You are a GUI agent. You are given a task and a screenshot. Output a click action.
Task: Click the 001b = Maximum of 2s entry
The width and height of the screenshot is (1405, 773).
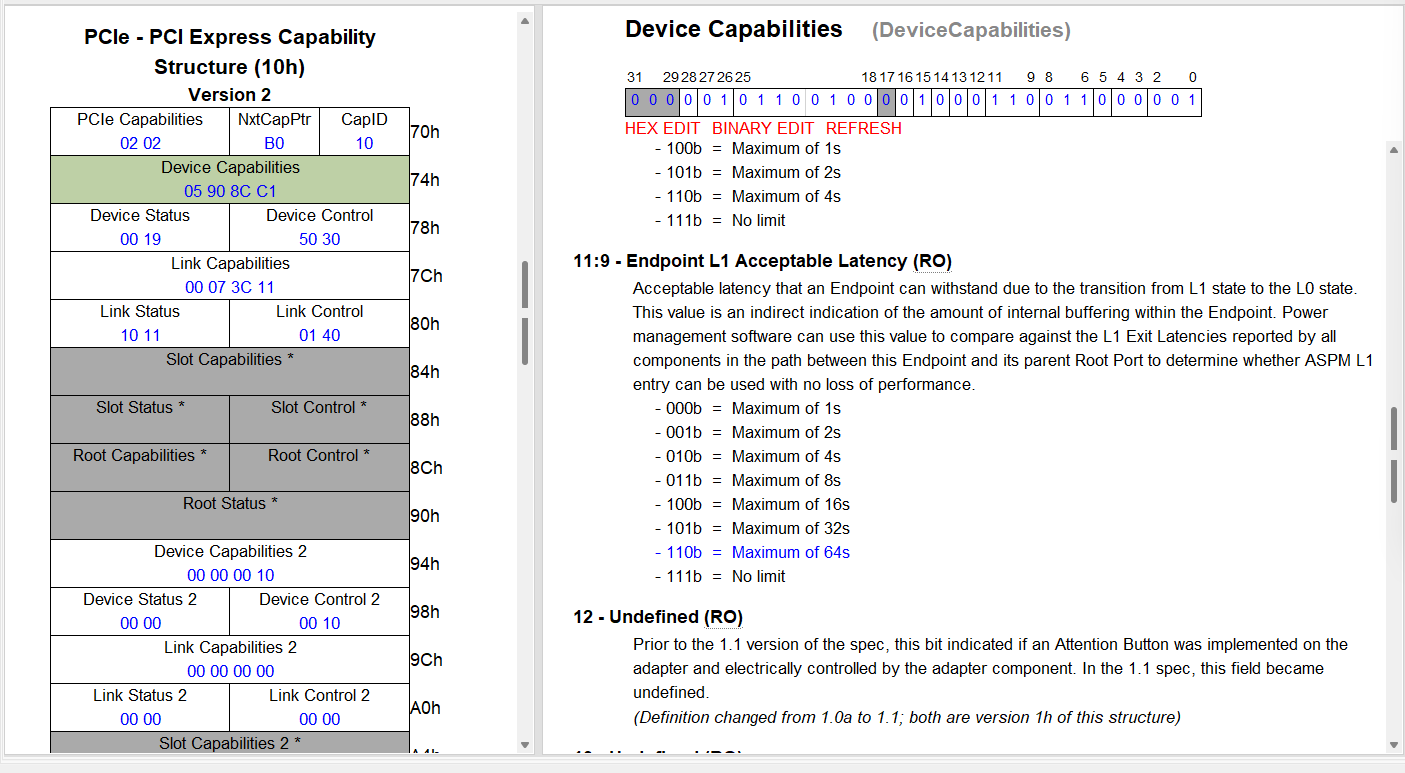(x=748, y=432)
